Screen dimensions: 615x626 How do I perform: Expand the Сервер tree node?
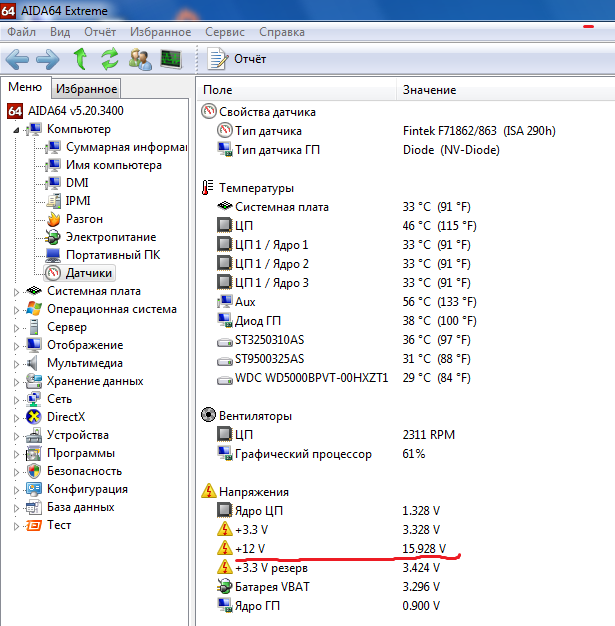[16, 328]
